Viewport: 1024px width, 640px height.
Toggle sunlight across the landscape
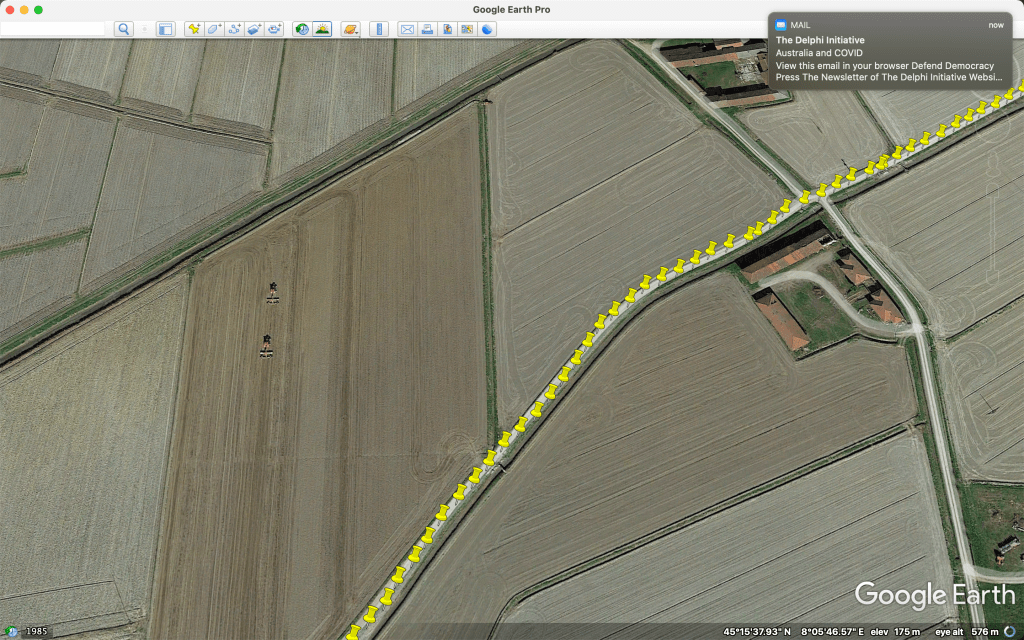321,29
